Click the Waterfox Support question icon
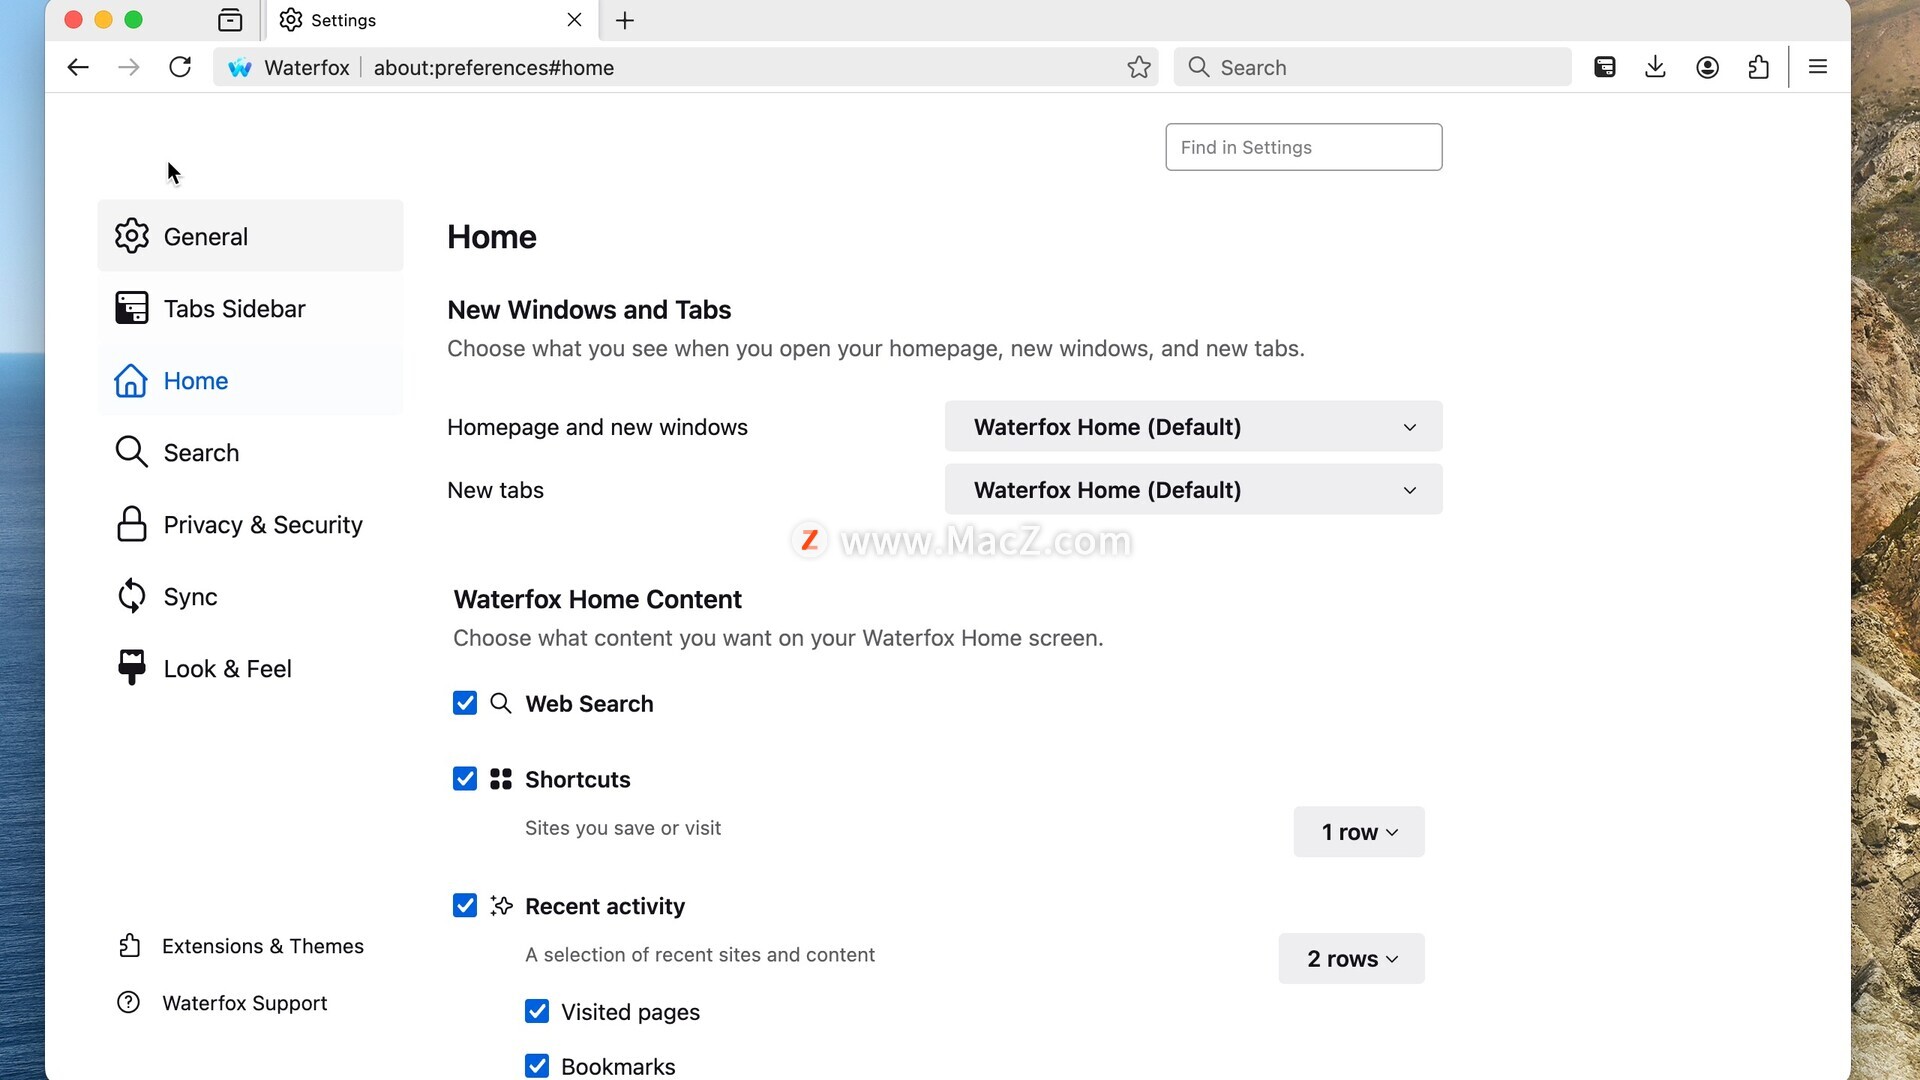 (x=129, y=1002)
